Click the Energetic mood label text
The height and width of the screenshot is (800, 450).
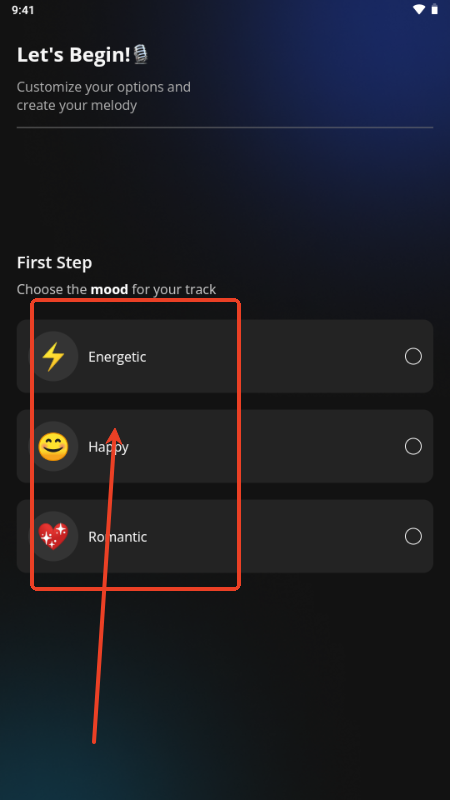117,357
